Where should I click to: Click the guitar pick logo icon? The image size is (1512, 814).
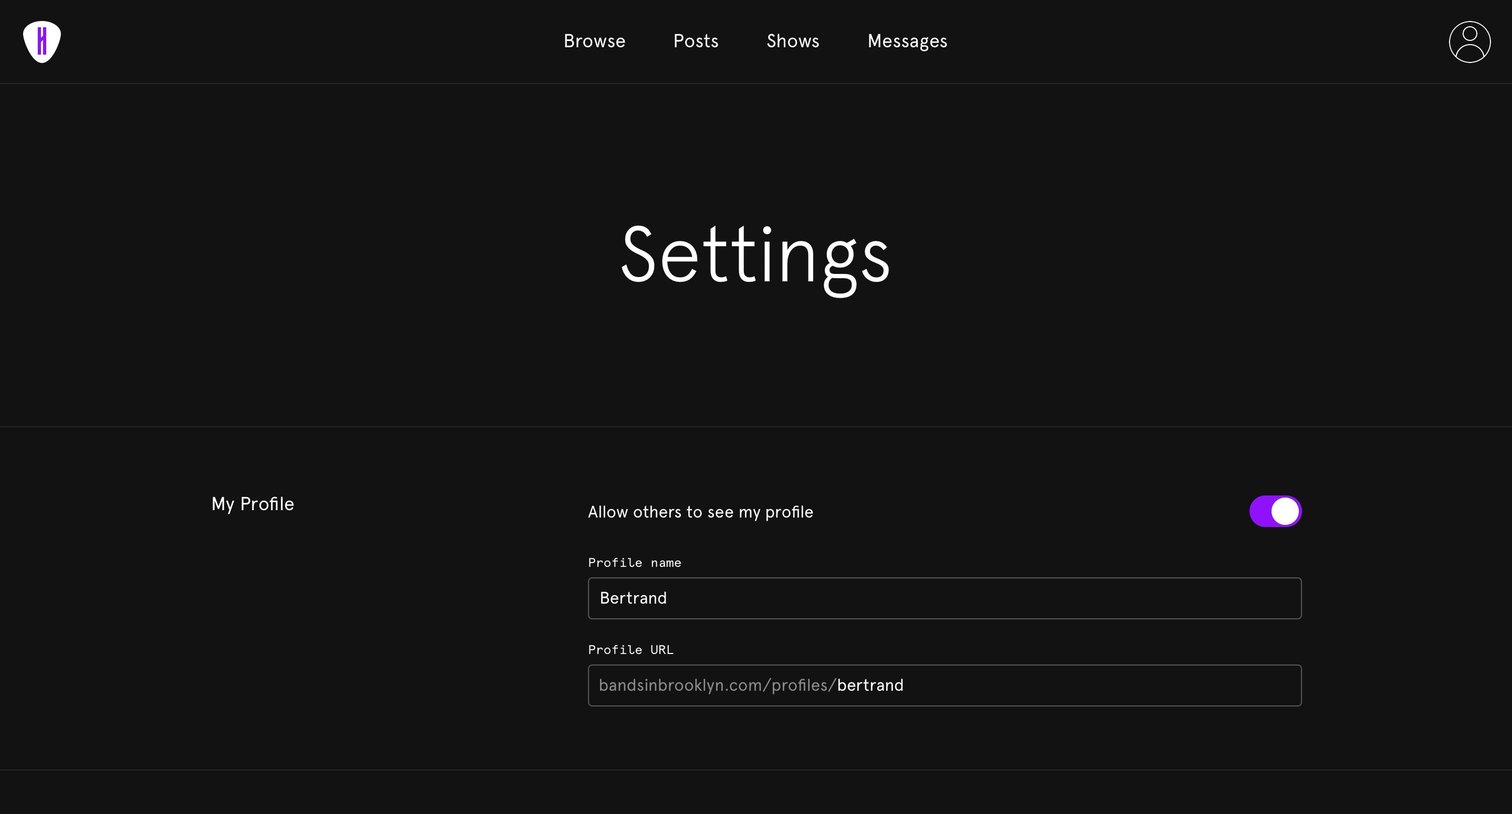[42, 42]
